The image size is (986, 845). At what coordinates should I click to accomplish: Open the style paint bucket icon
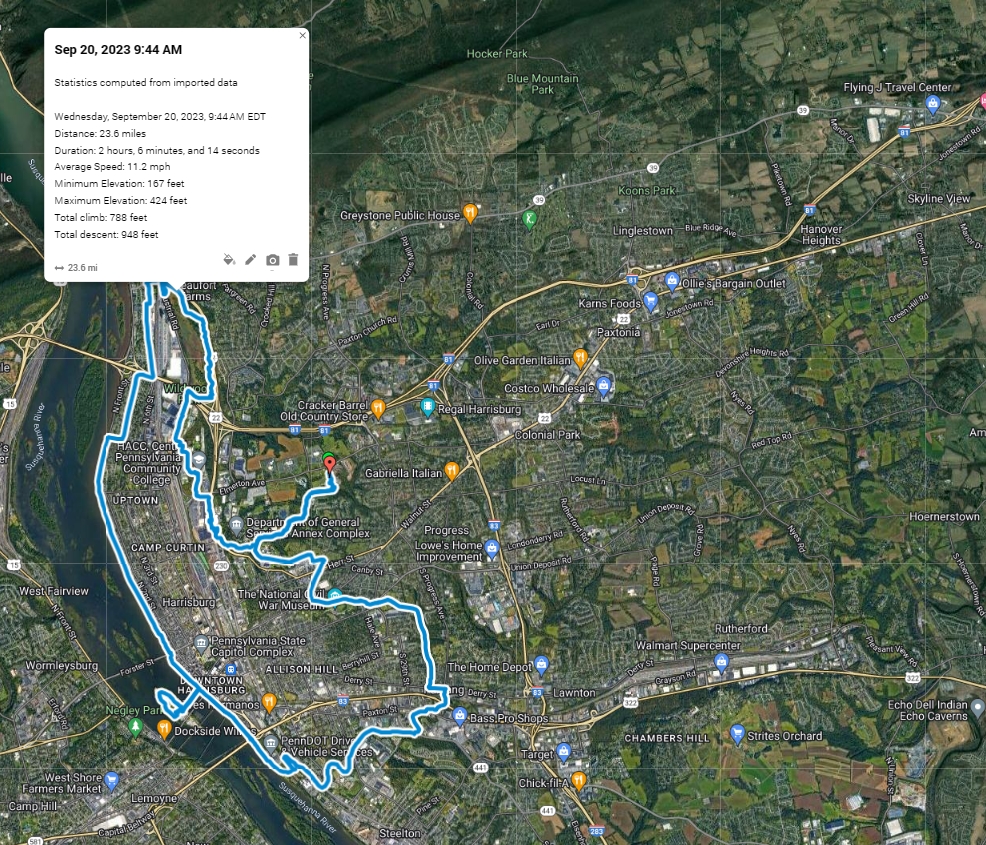click(229, 260)
